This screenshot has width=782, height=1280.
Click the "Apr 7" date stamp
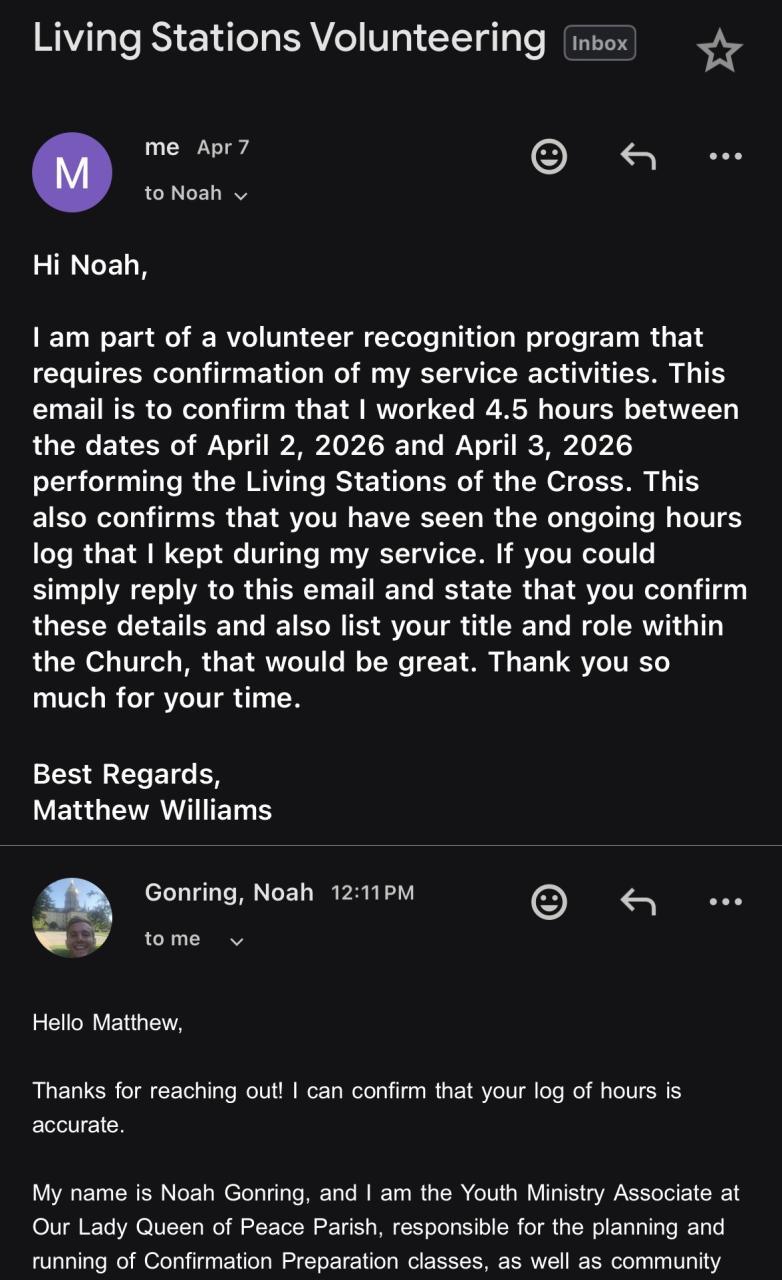(223, 148)
